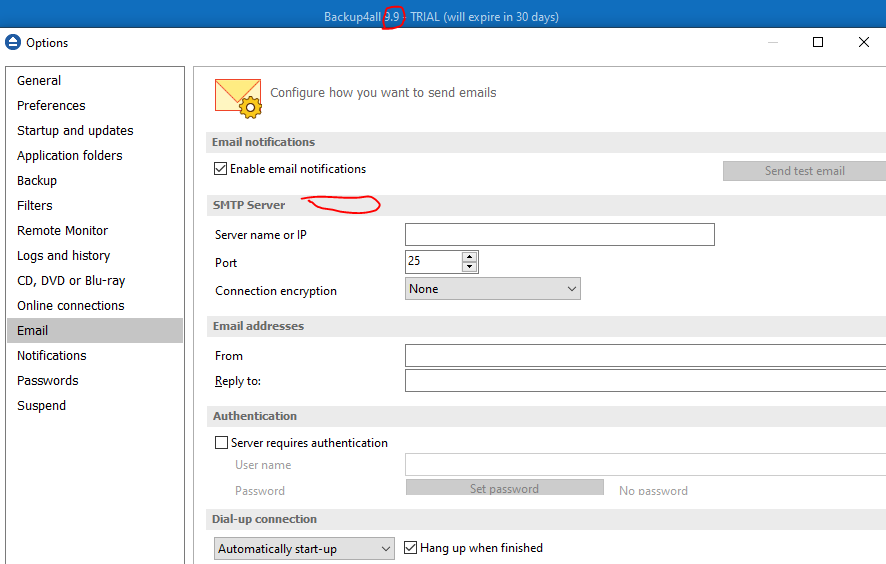Check Server requires authentication
The width and height of the screenshot is (886, 564).
(x=221, y=442)
